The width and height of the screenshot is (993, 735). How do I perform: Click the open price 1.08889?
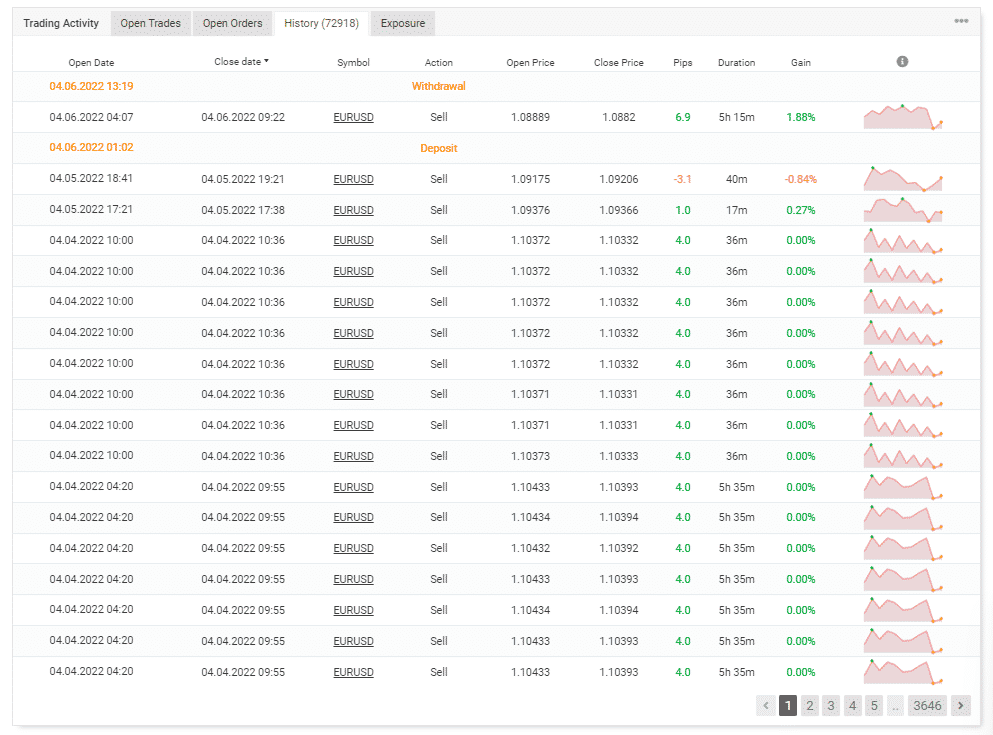click(x=531, y=117)
